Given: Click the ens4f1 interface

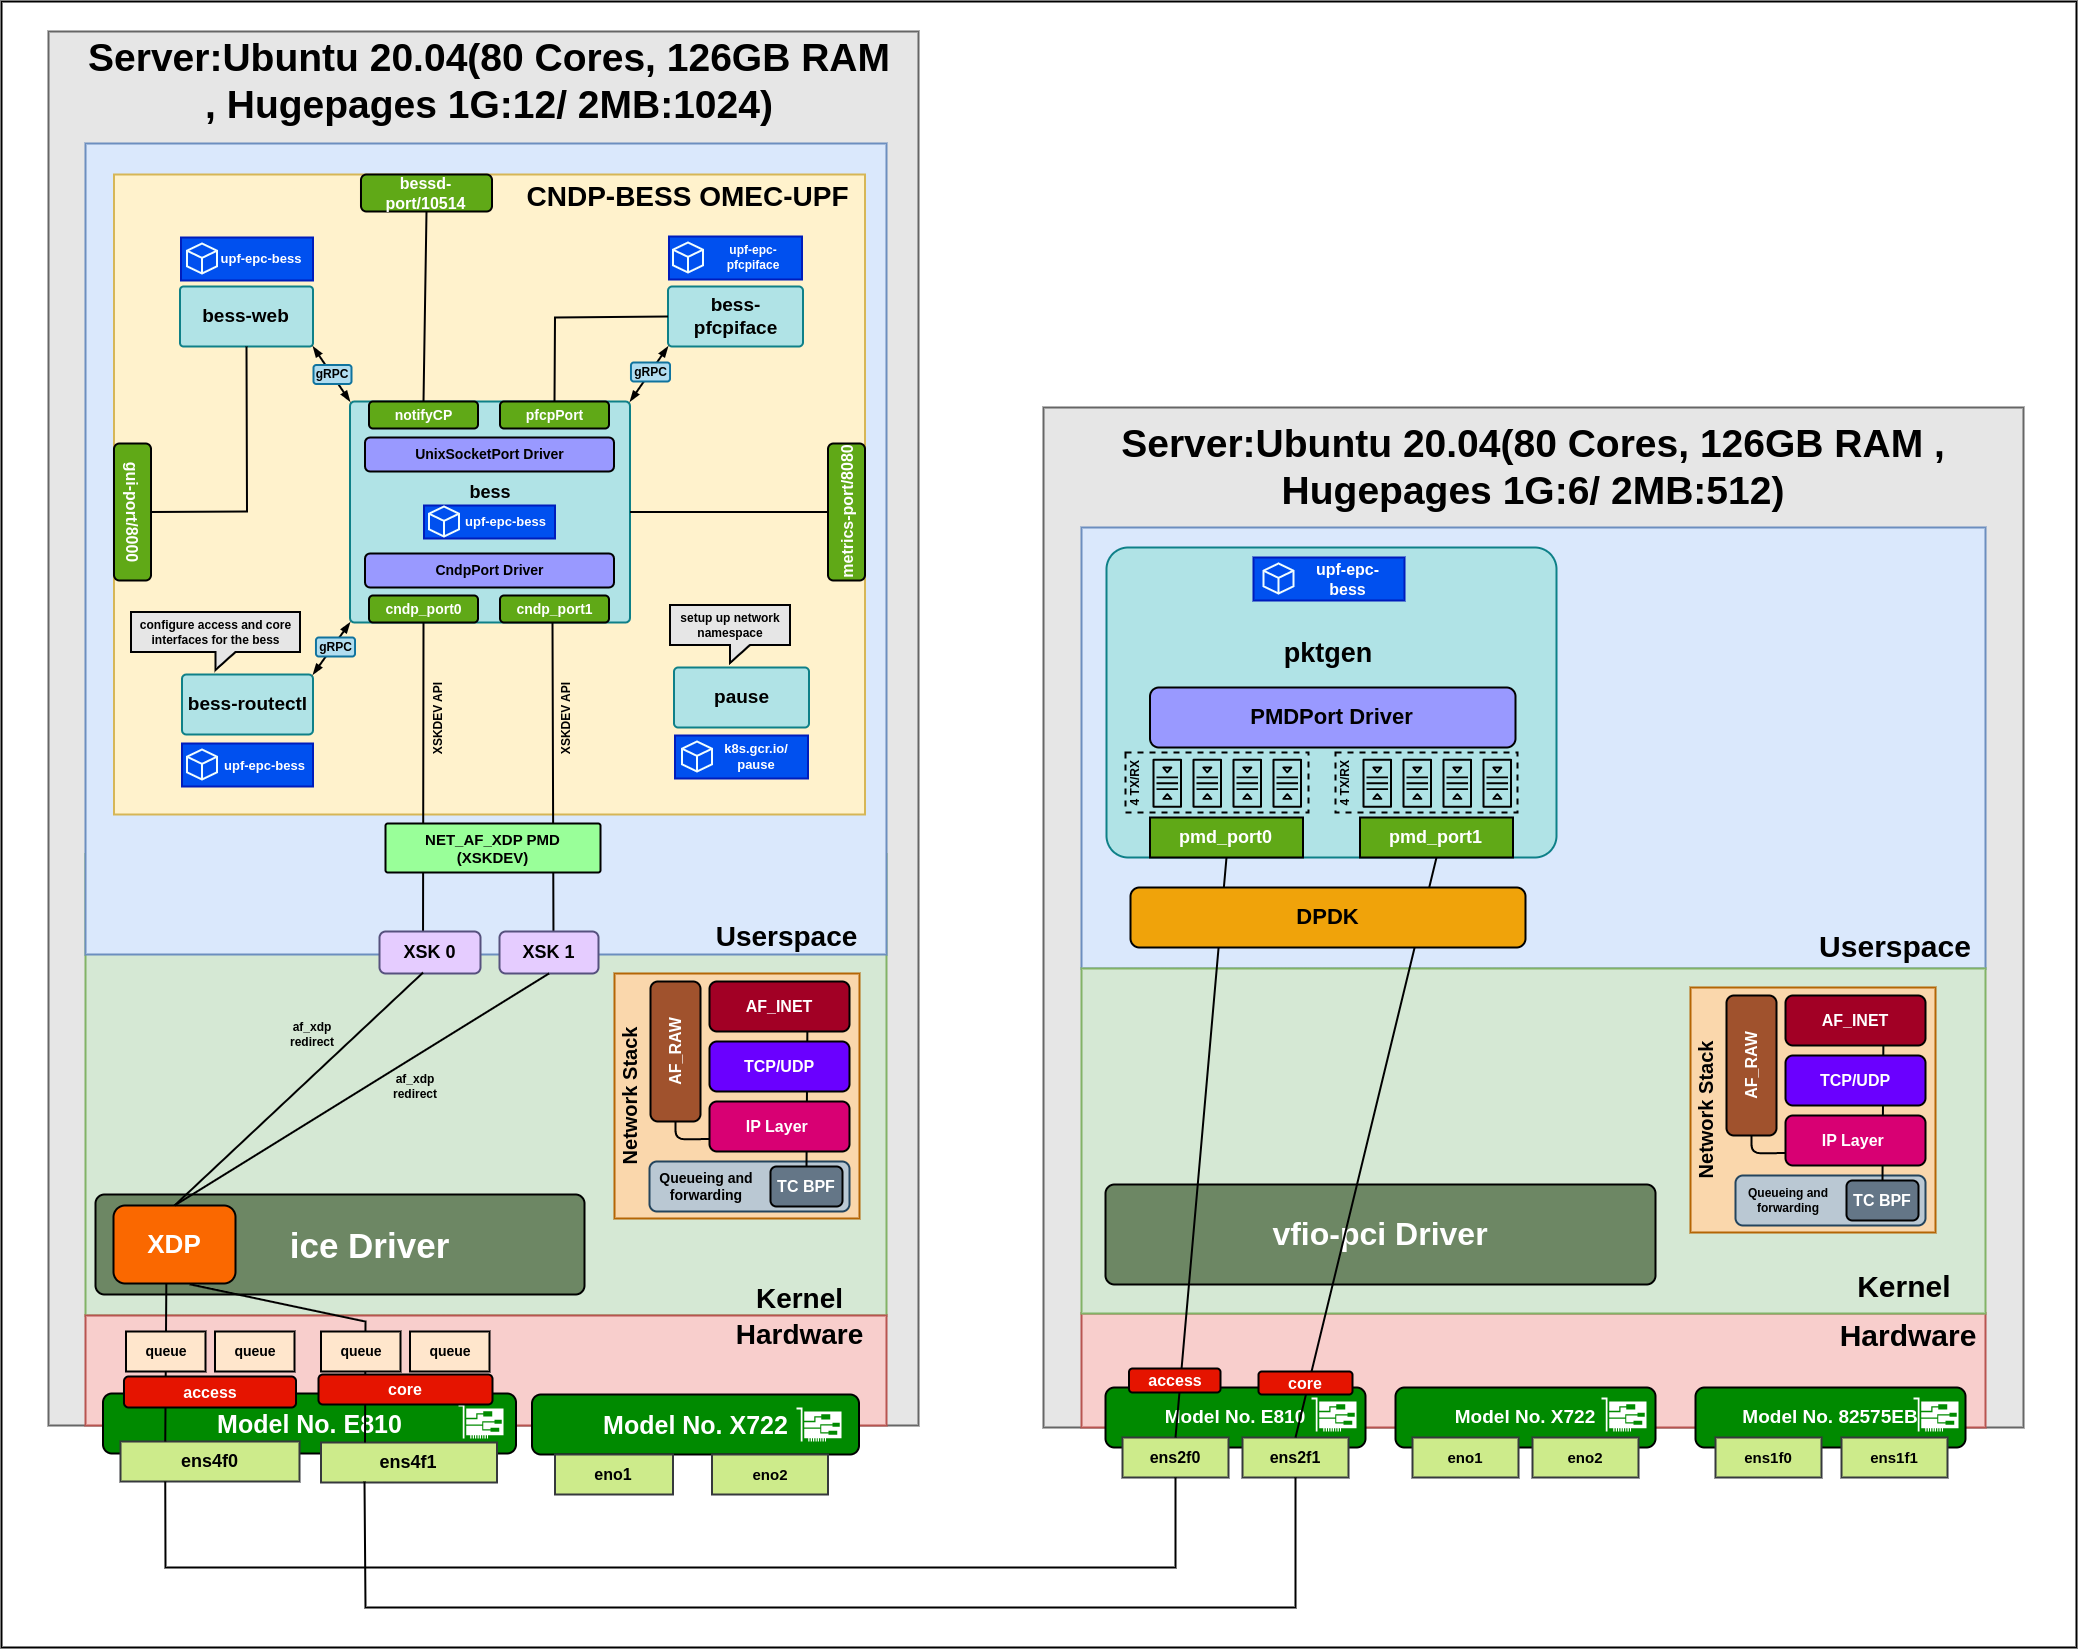Looking at the screenshot, I should point(408,1462).
